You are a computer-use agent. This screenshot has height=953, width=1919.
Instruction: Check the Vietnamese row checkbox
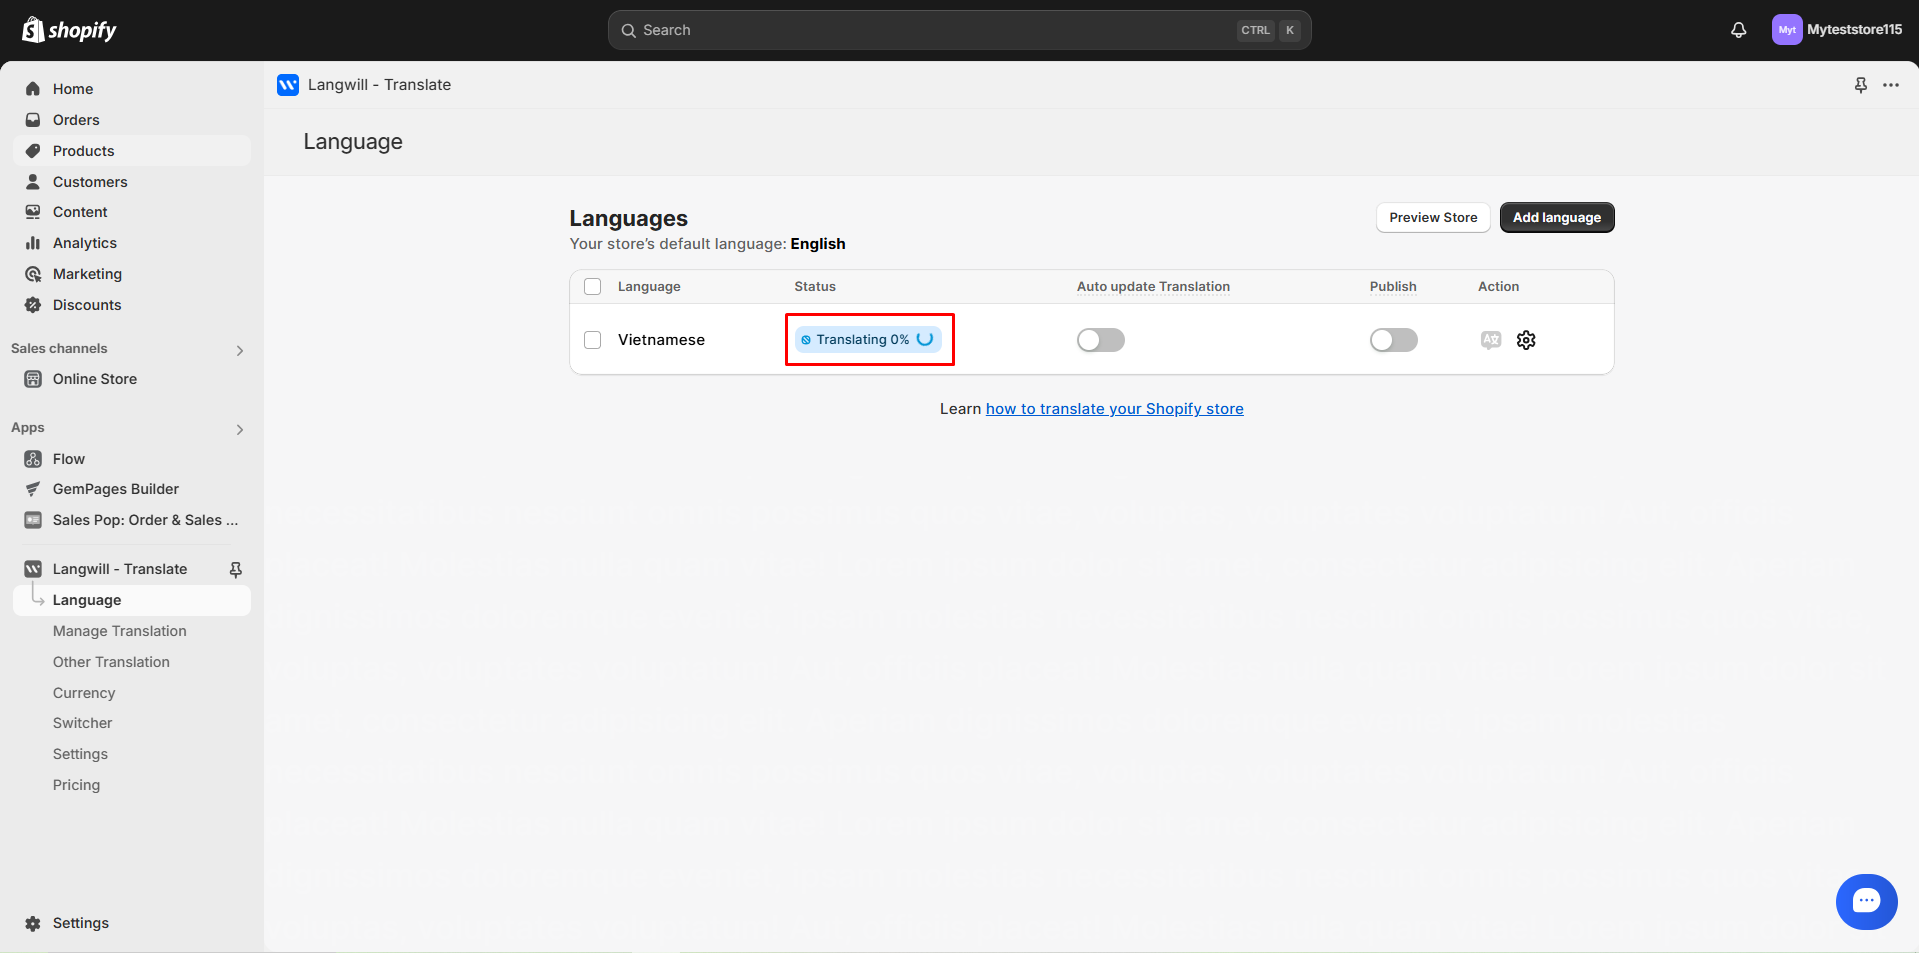(592, 340)
